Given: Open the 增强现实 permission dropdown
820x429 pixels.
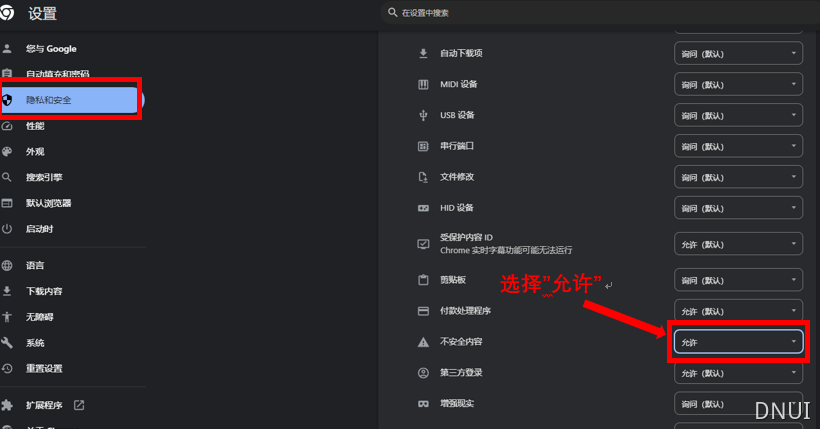Looking at the screenshot, I should coord(738,403).
